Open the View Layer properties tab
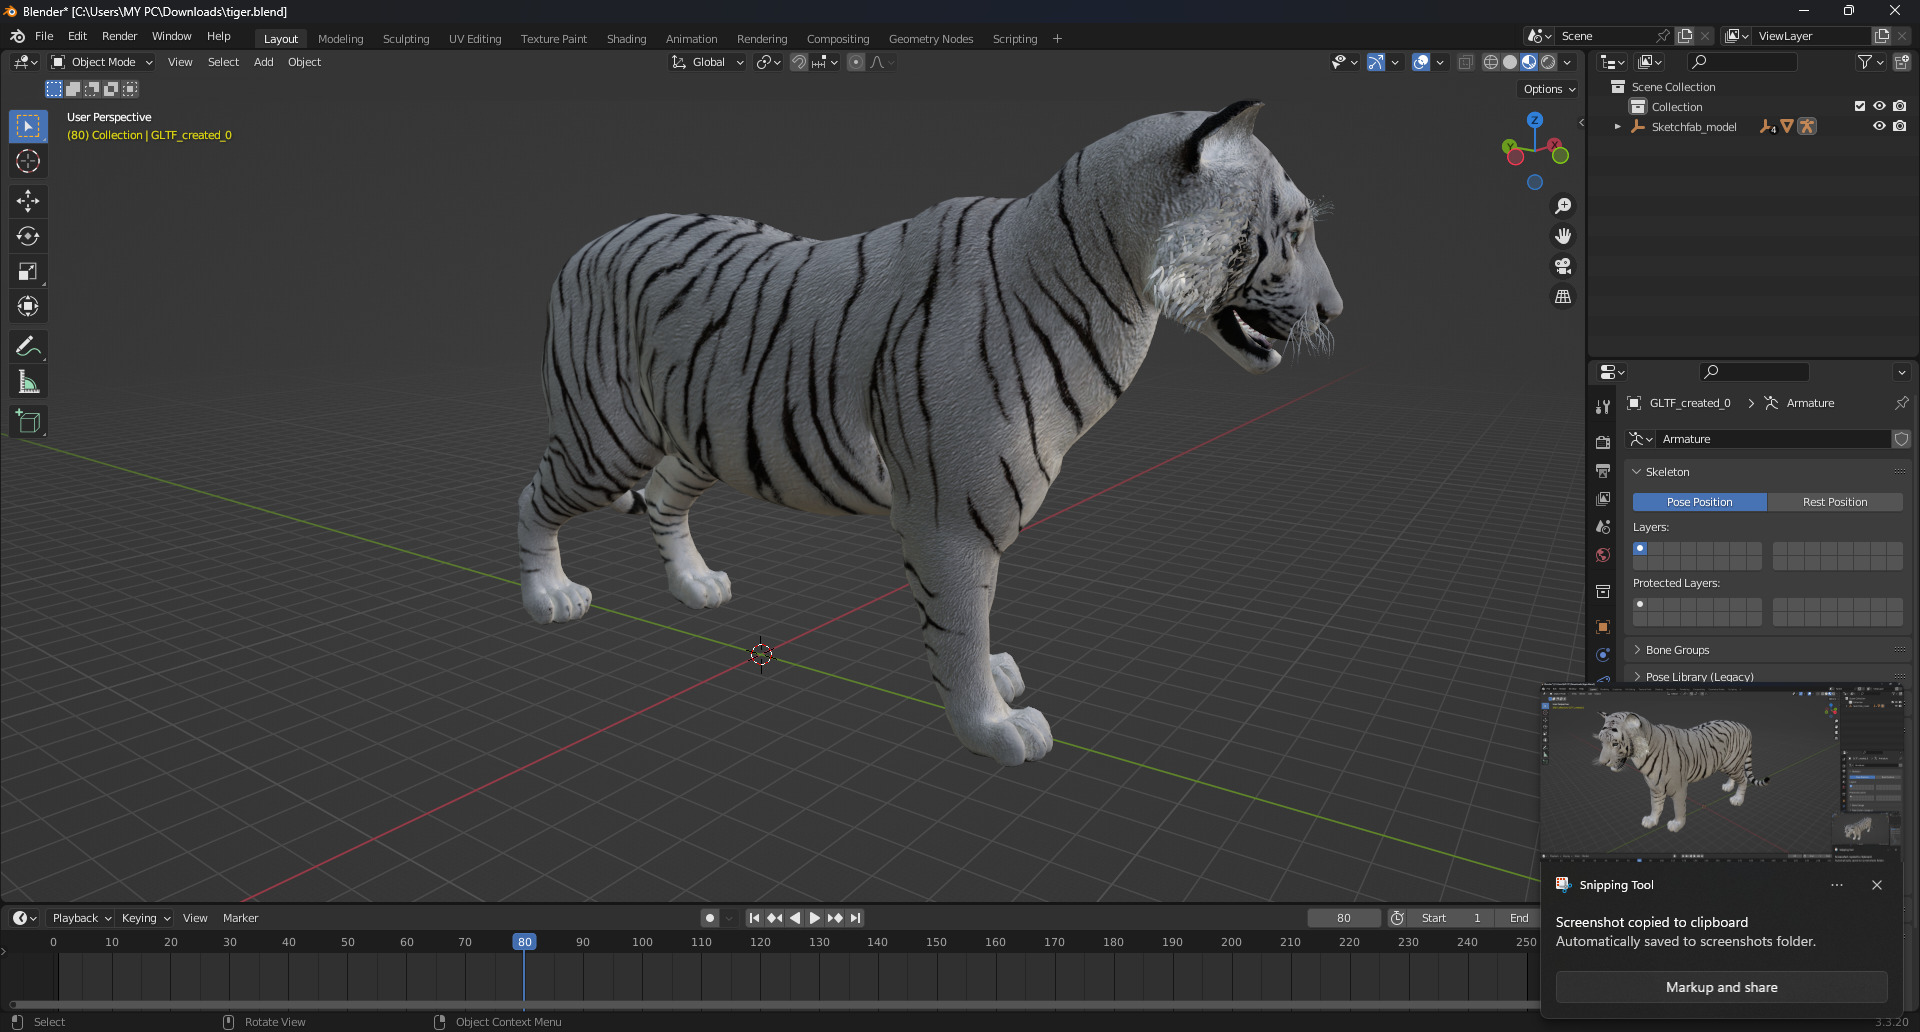 click(1603, 498)
